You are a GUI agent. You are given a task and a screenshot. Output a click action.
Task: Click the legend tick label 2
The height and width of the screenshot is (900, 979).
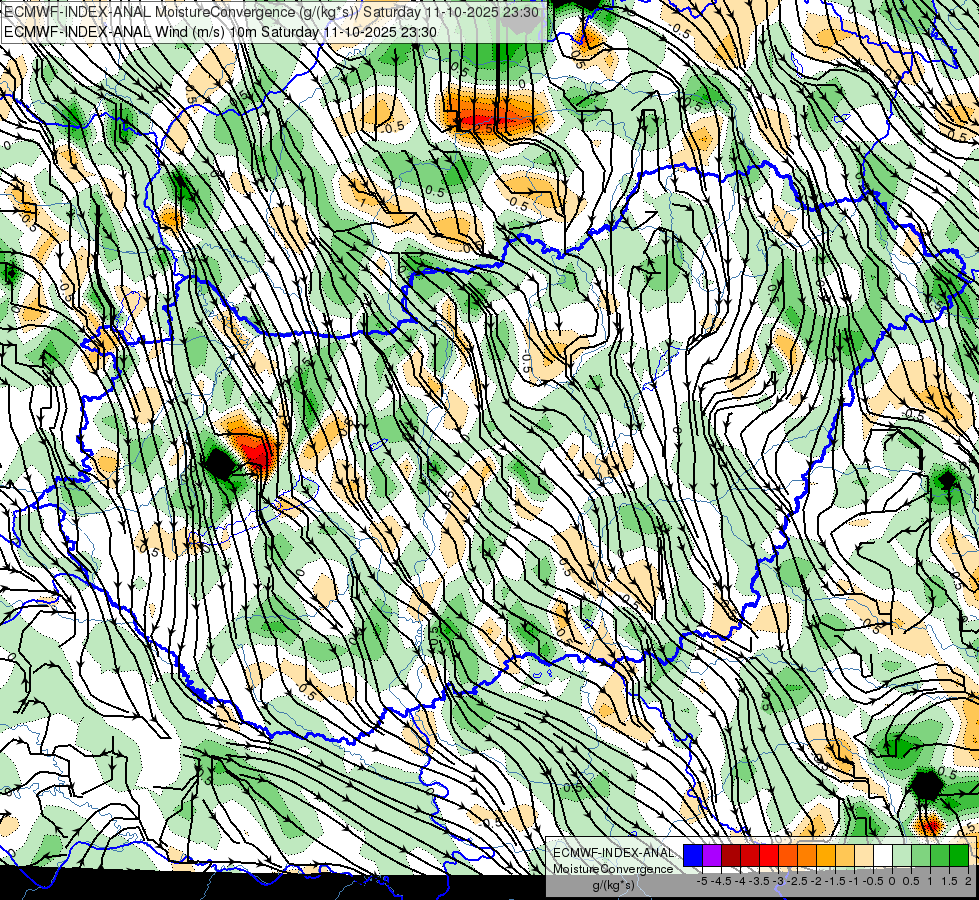[x=968, y=881]
